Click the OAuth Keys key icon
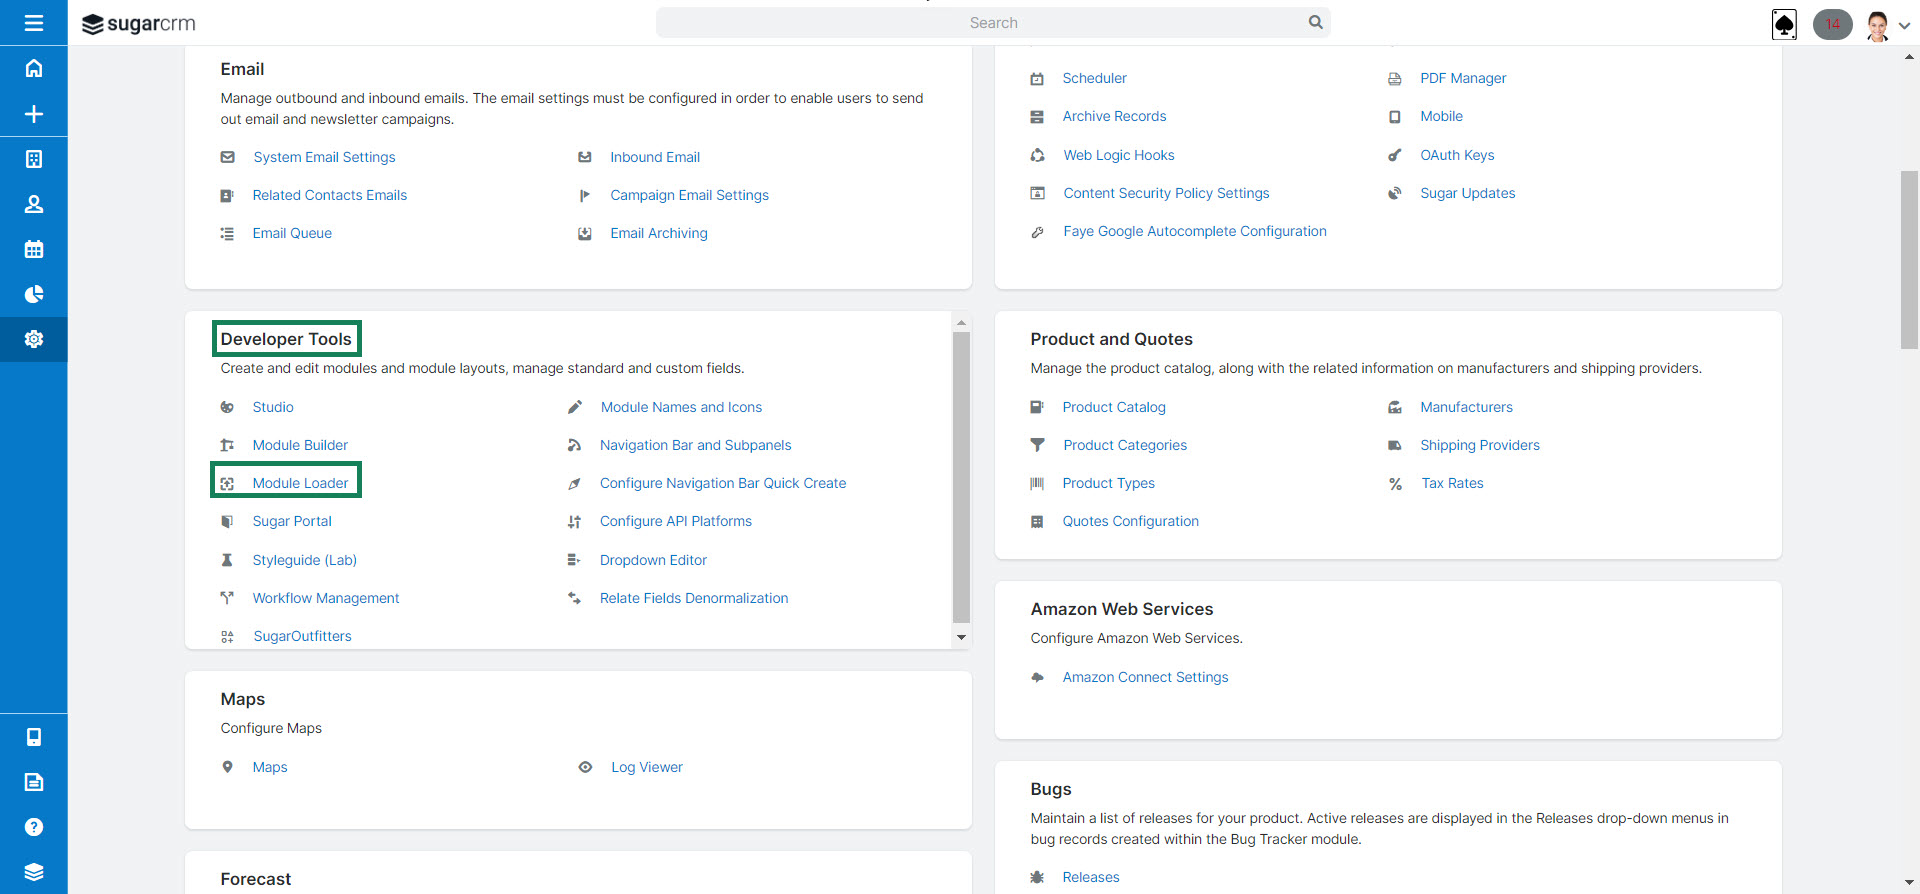 1395,155
